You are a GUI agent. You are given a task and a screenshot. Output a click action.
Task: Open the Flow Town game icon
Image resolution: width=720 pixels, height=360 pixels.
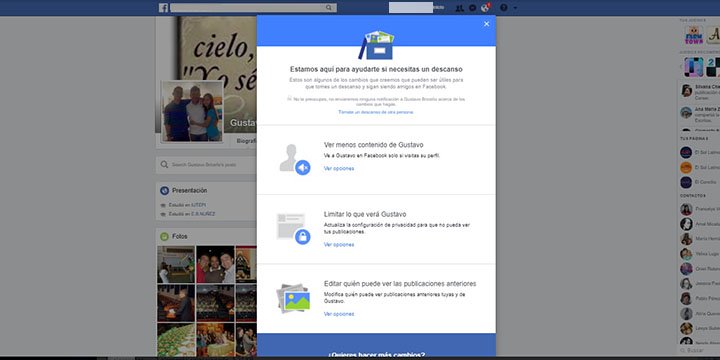tap(694, 35)
